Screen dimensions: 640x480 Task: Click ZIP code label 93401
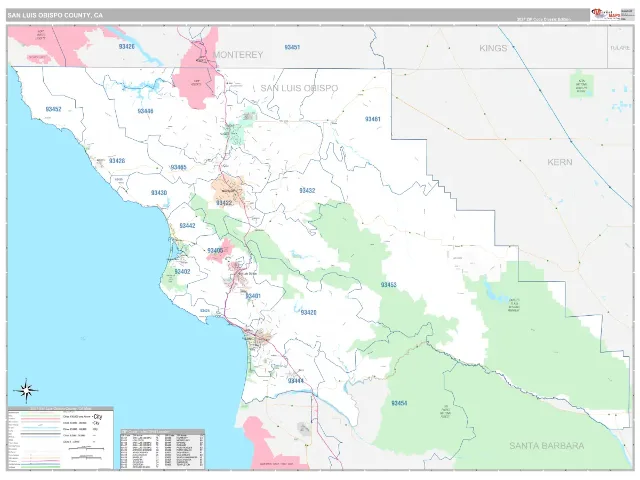coord(253,296)
